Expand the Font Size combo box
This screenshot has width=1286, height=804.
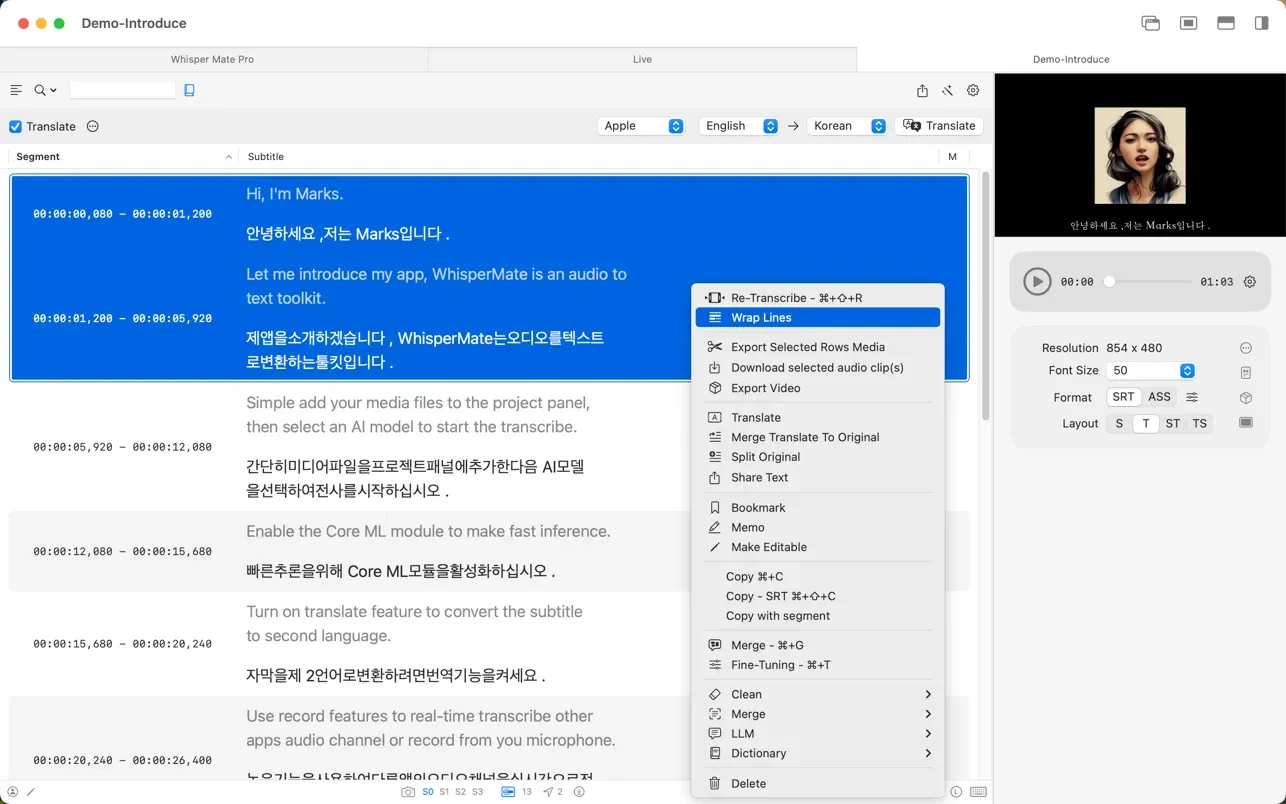pyautogui.click(x=1187, y=371)
